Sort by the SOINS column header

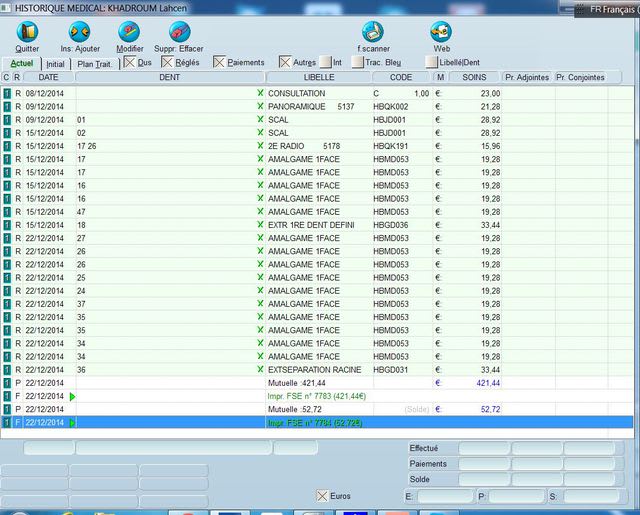tap(475, 77)
